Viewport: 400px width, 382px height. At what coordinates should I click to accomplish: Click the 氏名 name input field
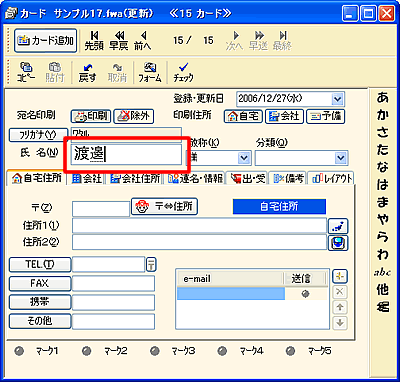click(x=126, y=154)
